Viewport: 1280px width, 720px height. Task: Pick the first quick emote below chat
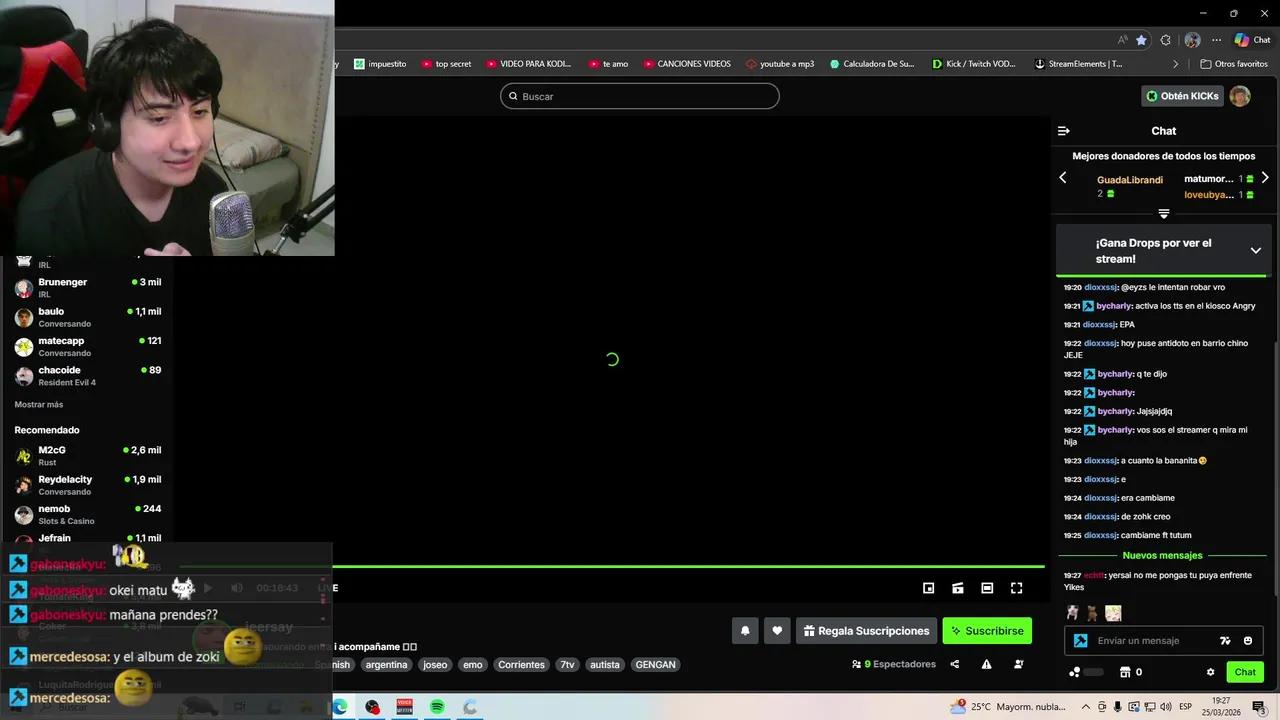click(x=1072, y=613)
